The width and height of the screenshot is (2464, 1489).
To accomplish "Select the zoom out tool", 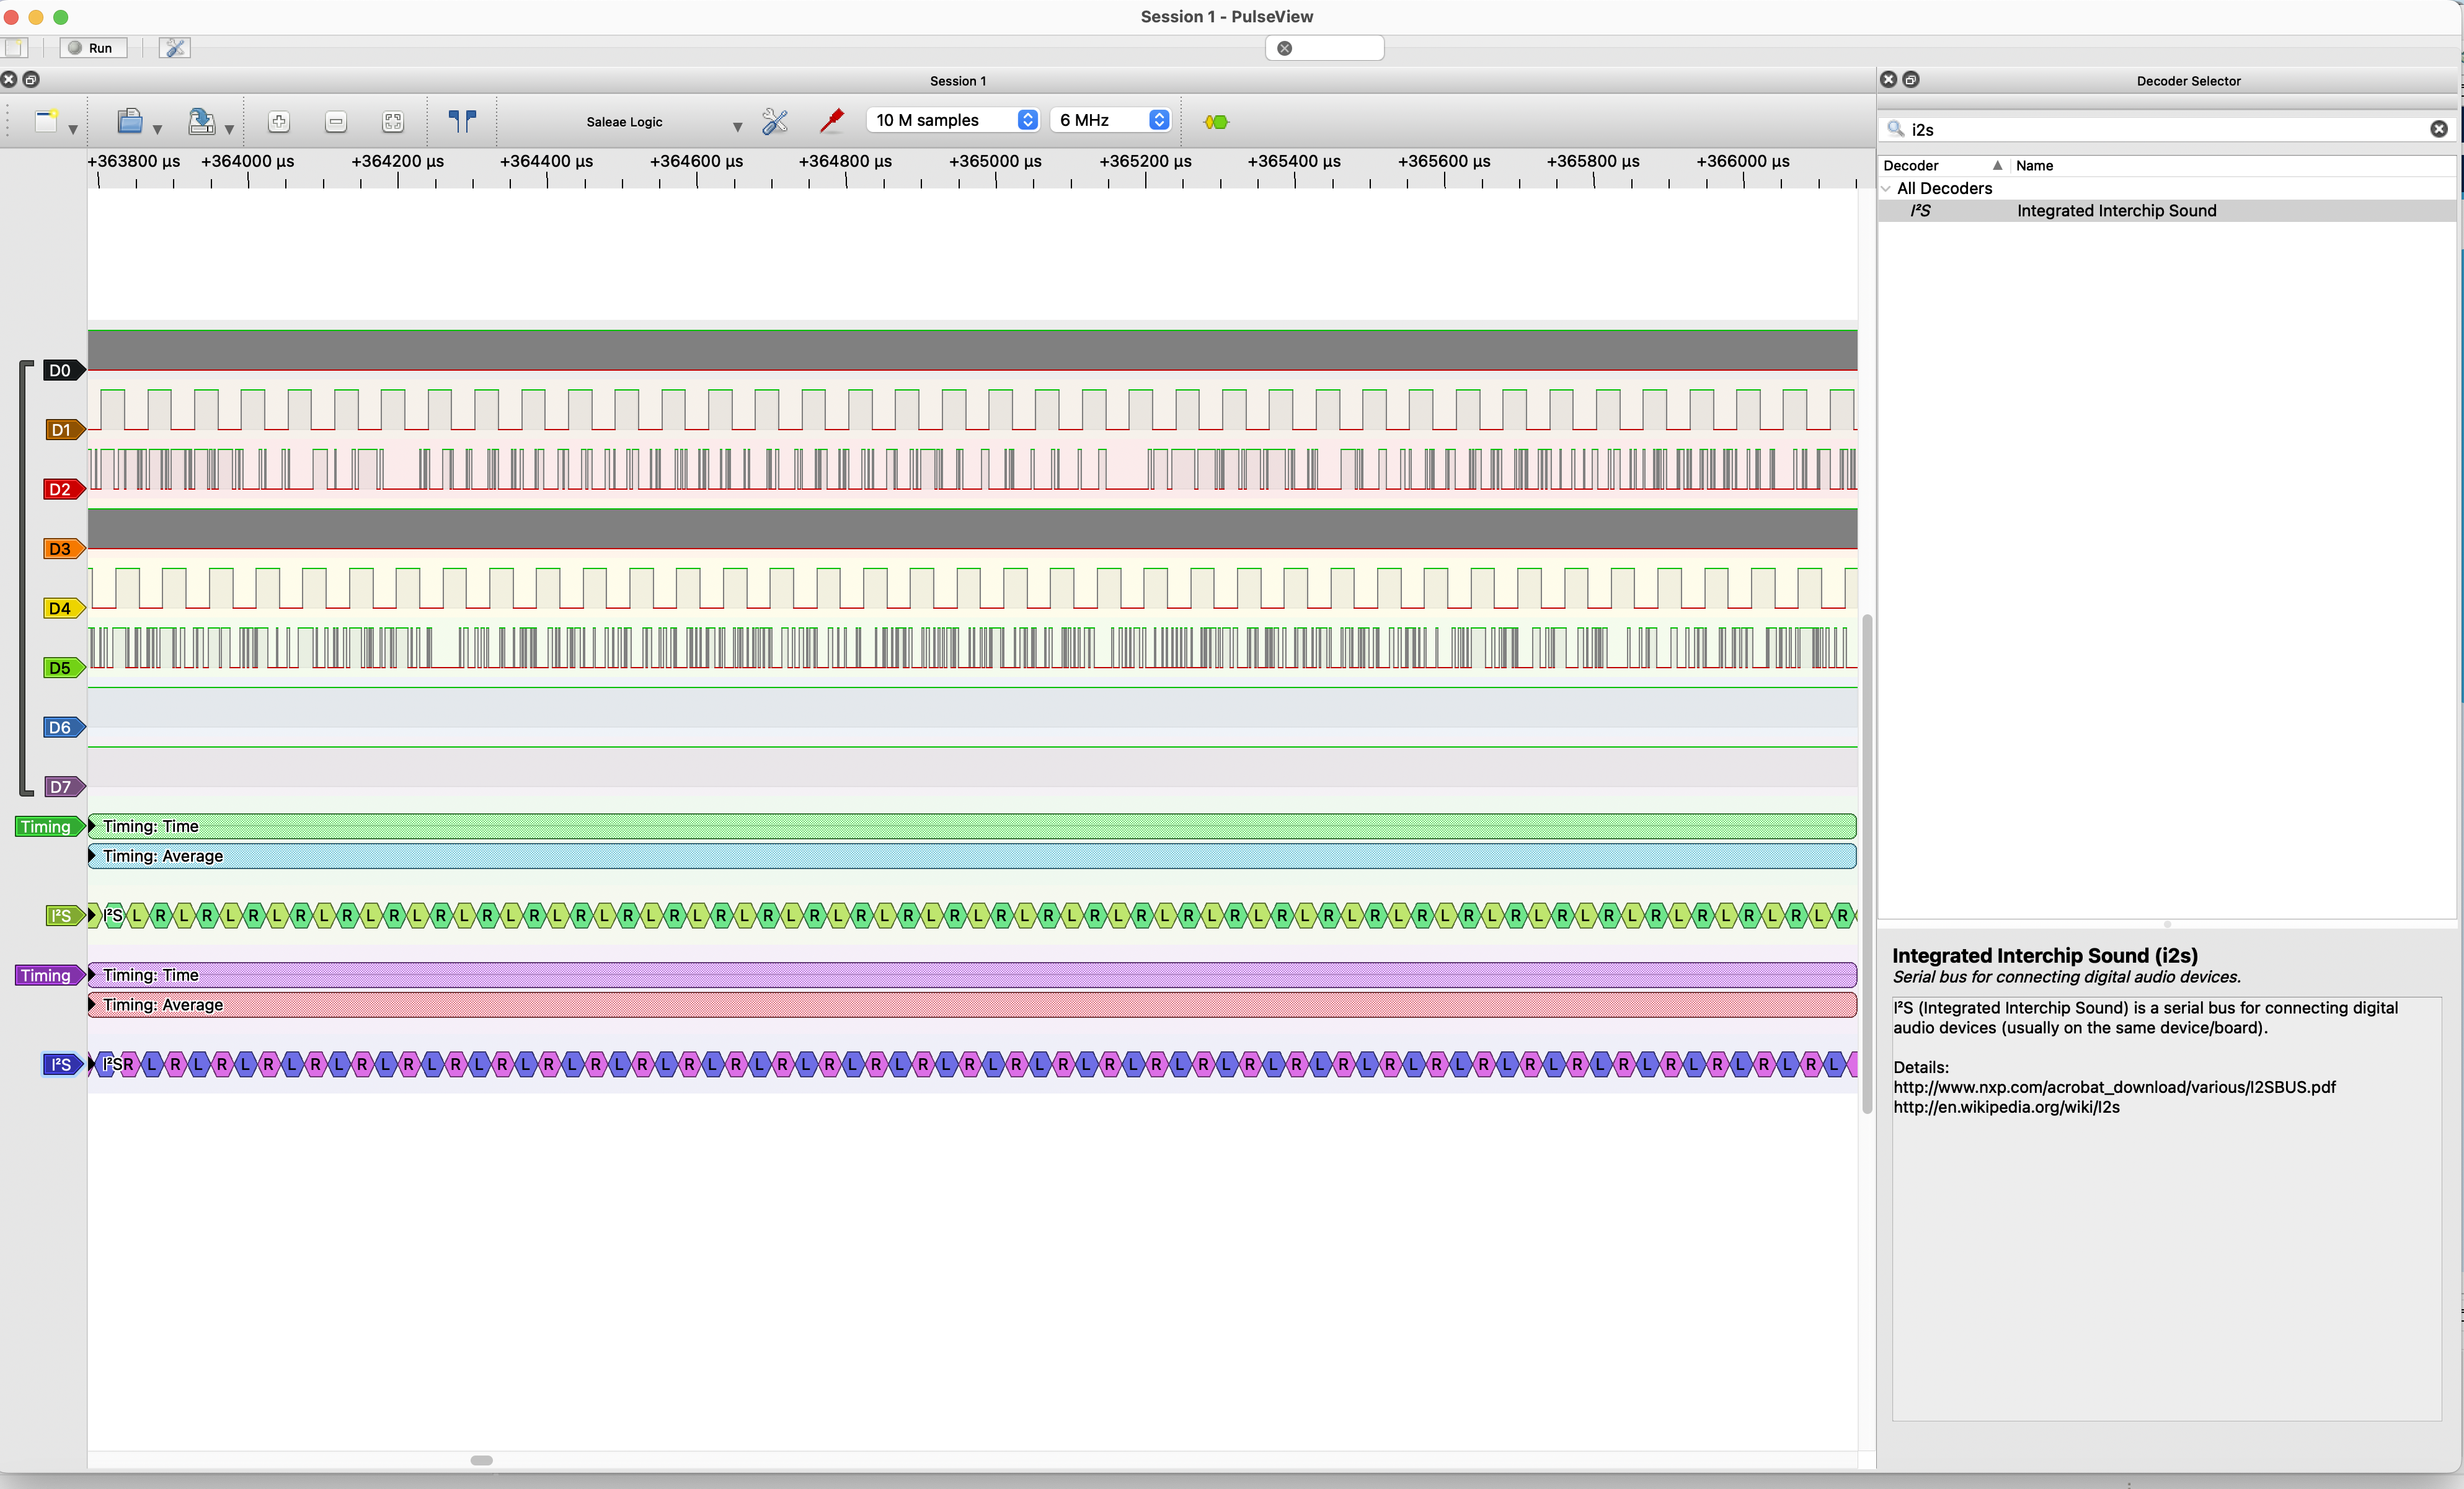I will 335,121.
